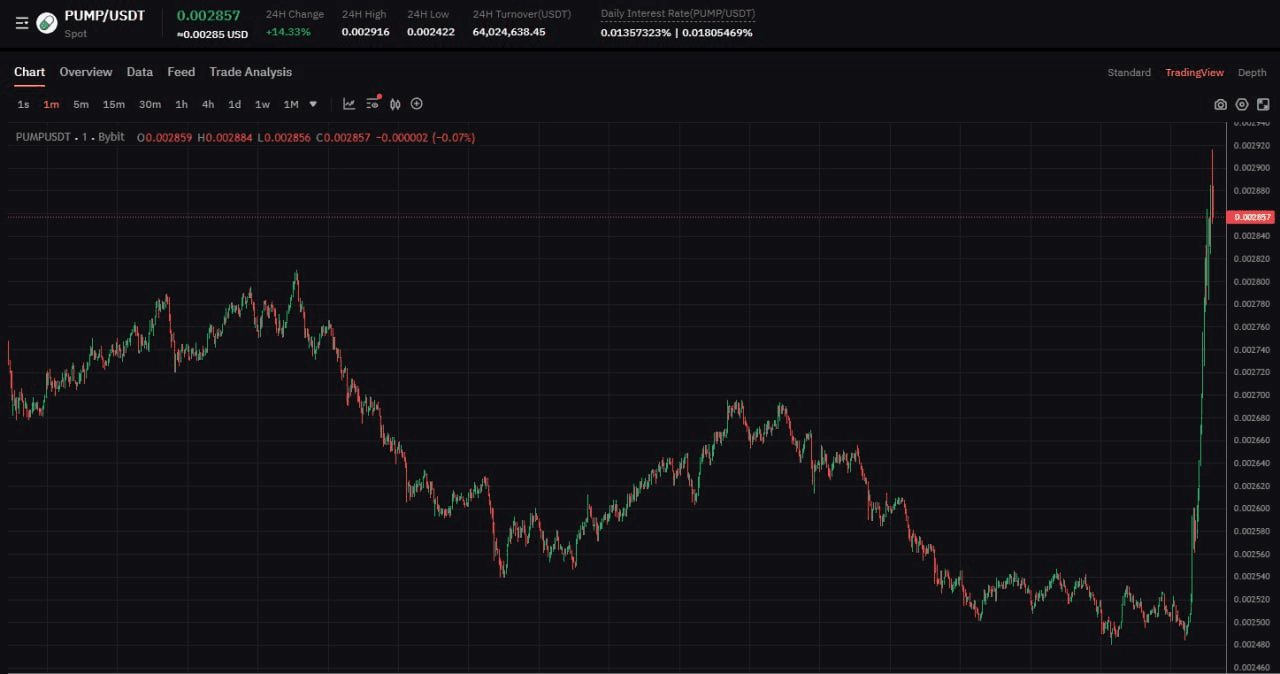Switch to the Depth chart view

pyautogui.click(x=1252, y=73)
